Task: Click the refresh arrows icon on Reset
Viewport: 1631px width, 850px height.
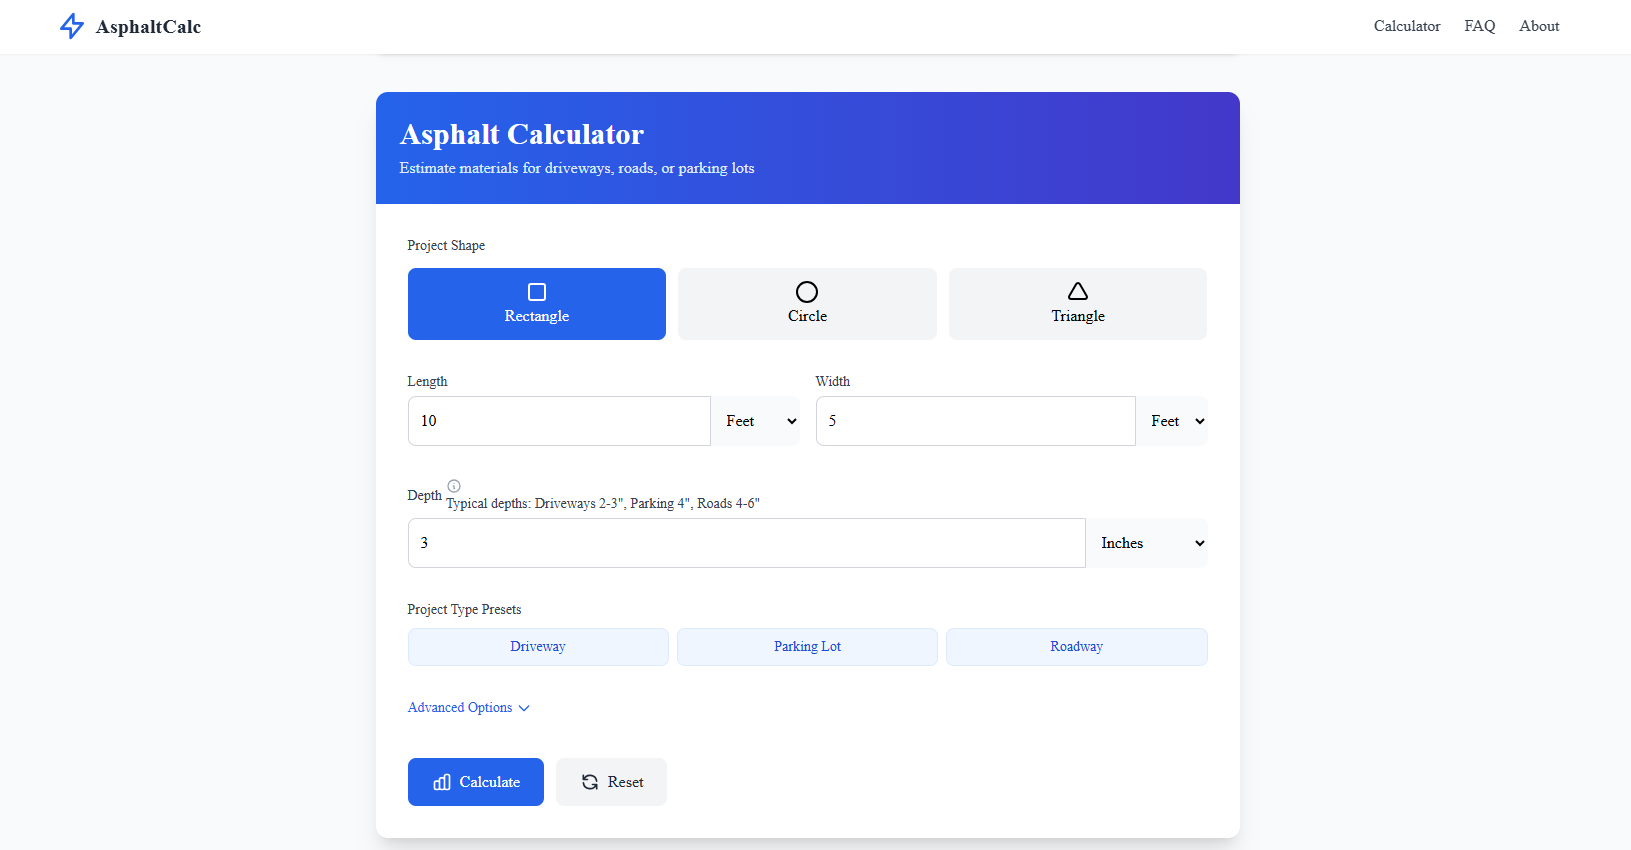Action: point(590,782)
